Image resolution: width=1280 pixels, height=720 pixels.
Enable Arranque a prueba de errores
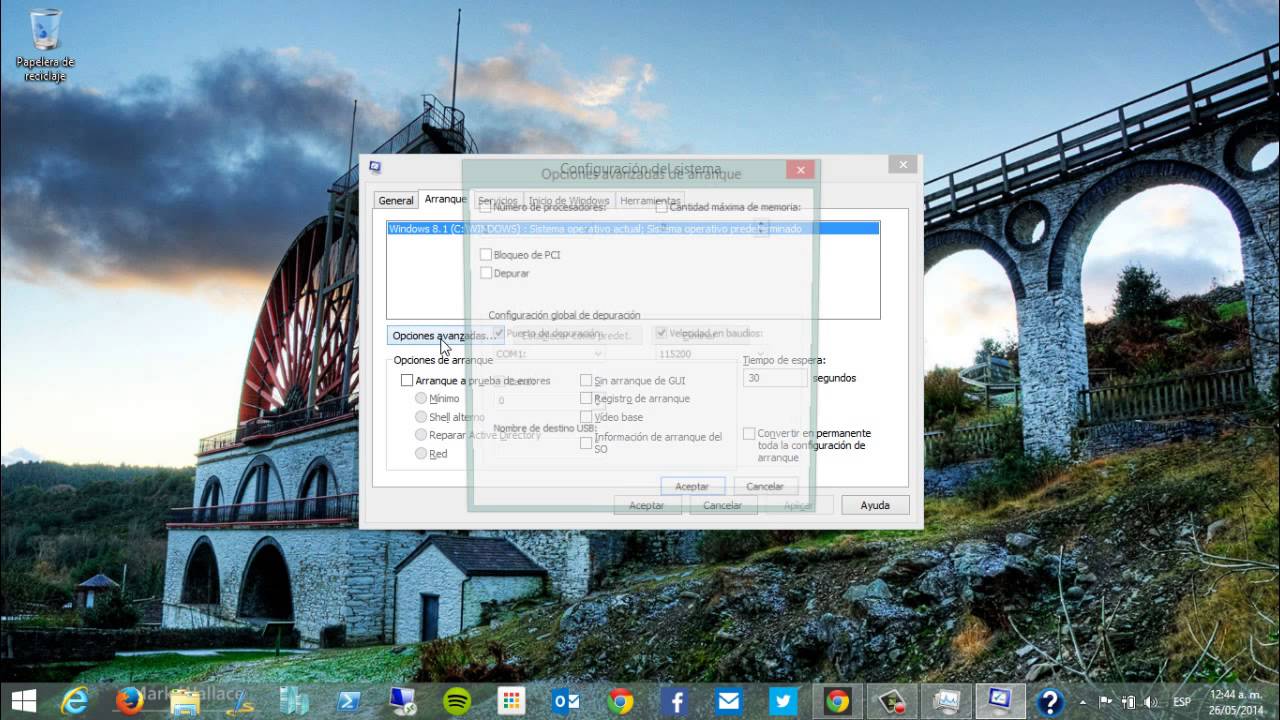pyautogui.click(x=407, y=380)
